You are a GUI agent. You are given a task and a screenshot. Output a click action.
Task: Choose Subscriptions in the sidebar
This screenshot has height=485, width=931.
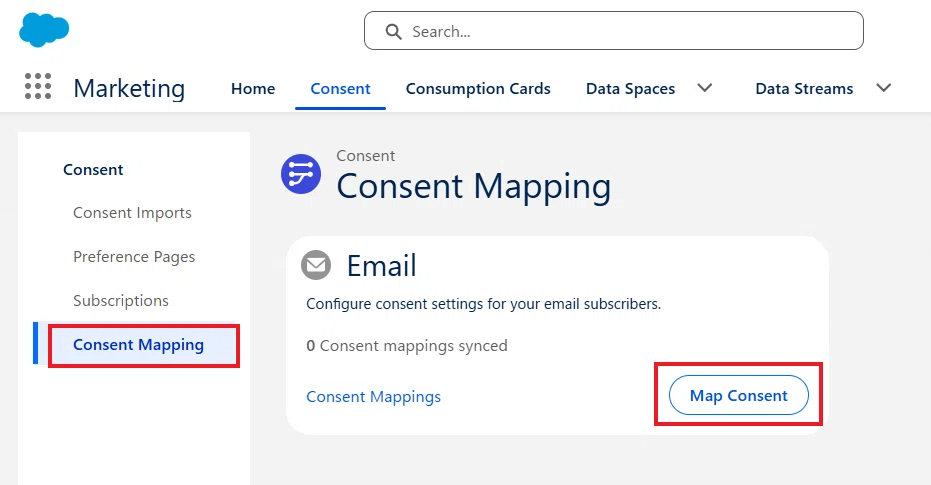click(x=121, y=300)
